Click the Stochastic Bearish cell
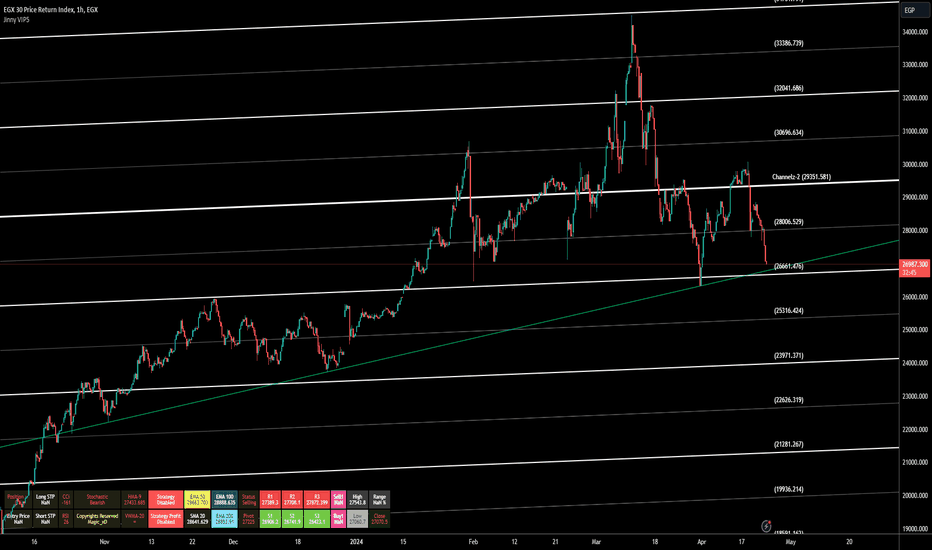This screenshot has width=932, height=550. tap(97, 500)
